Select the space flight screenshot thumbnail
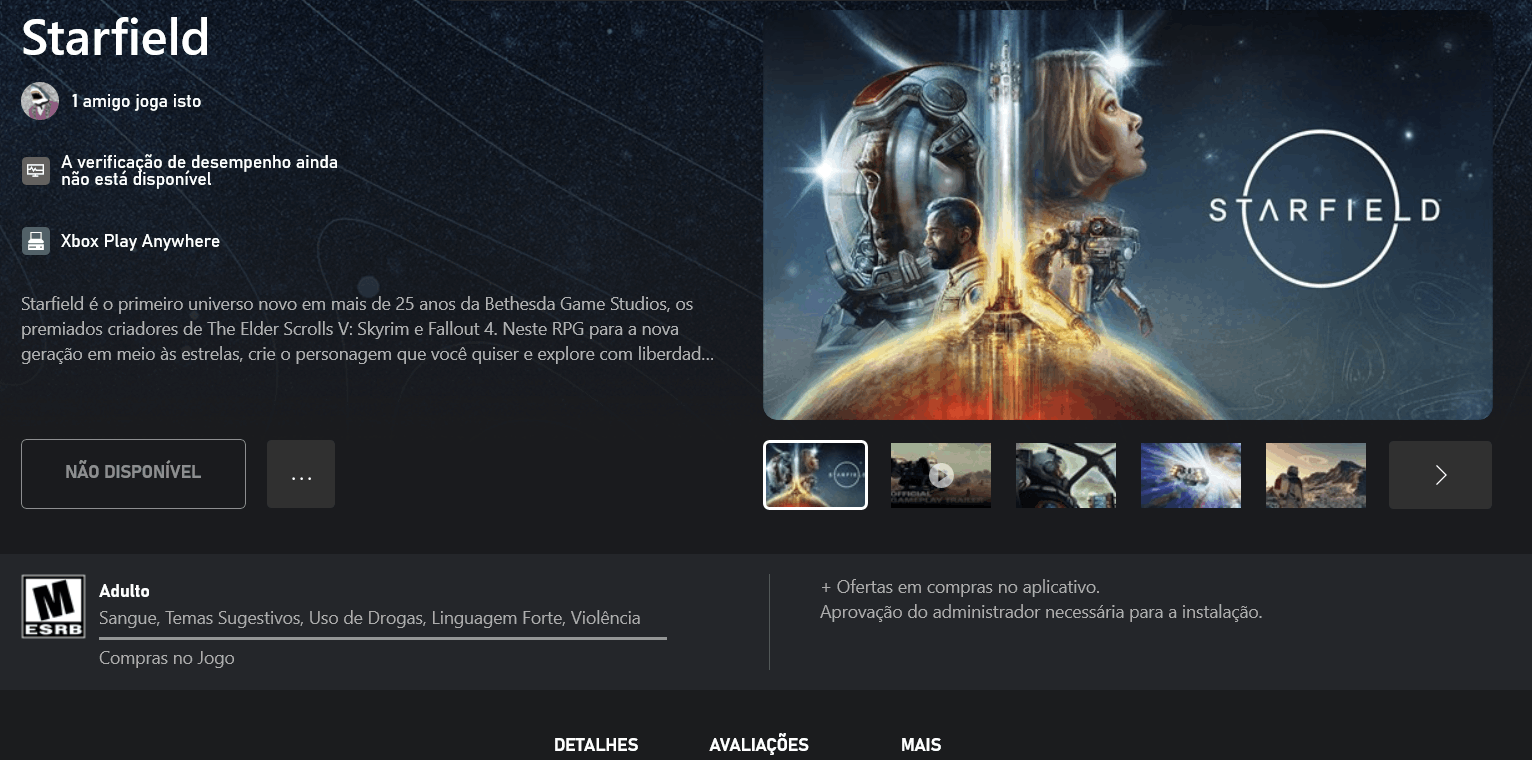The image size is (1532, 760). click(x=1191, y=476)
